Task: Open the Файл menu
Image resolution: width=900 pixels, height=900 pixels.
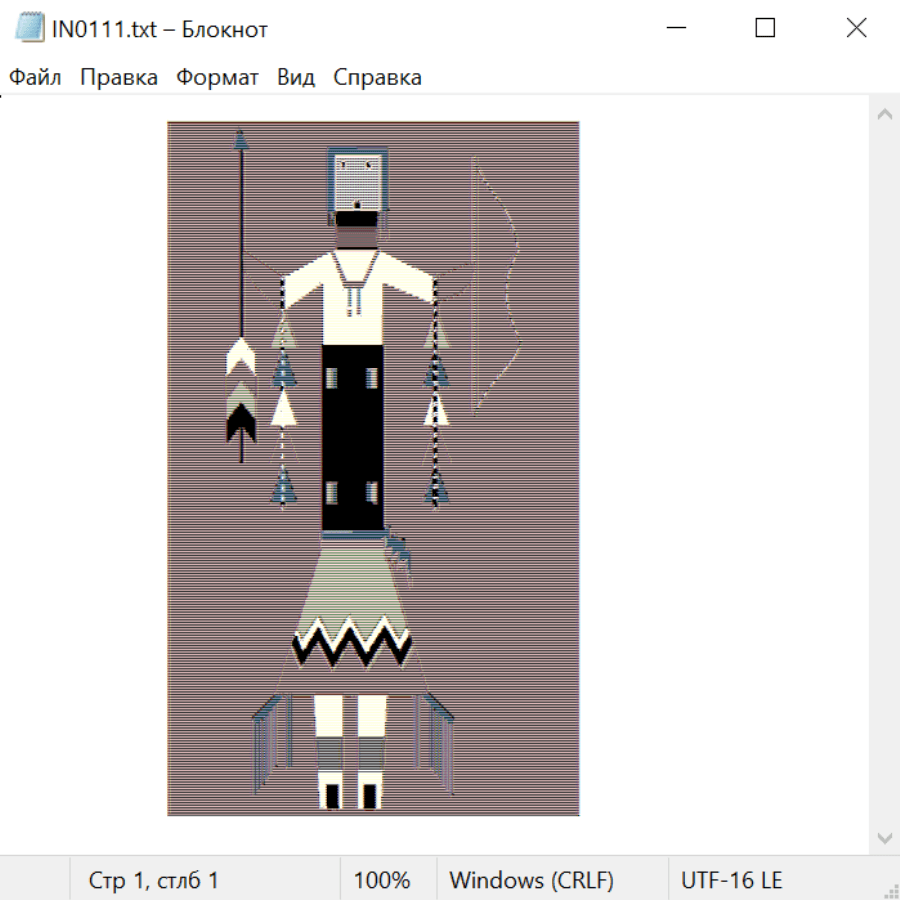Action: point(35,78)
